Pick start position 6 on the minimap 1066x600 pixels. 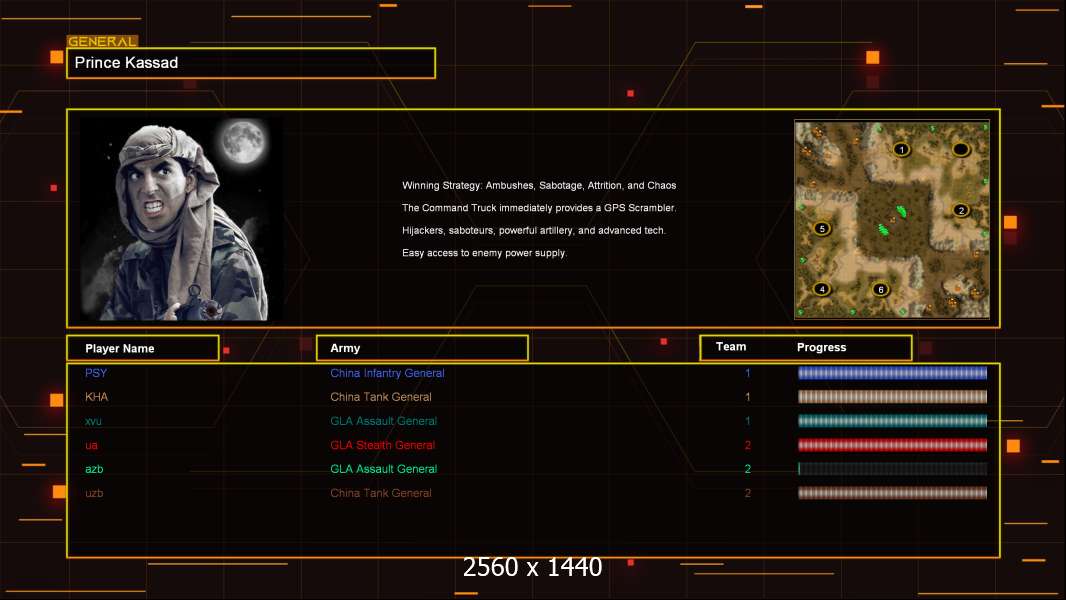[x=880, y=290]
